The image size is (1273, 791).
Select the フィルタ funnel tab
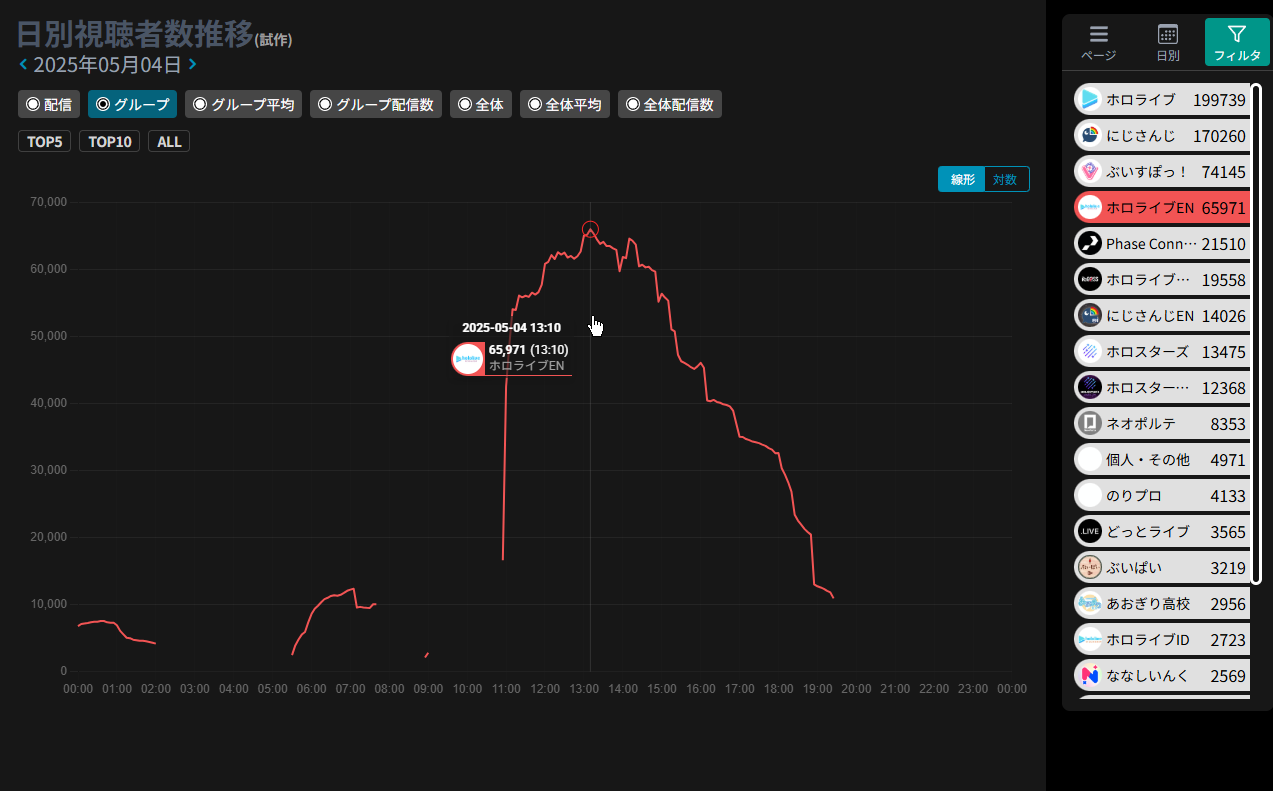pyautogui.click(x=1237, y=42)
